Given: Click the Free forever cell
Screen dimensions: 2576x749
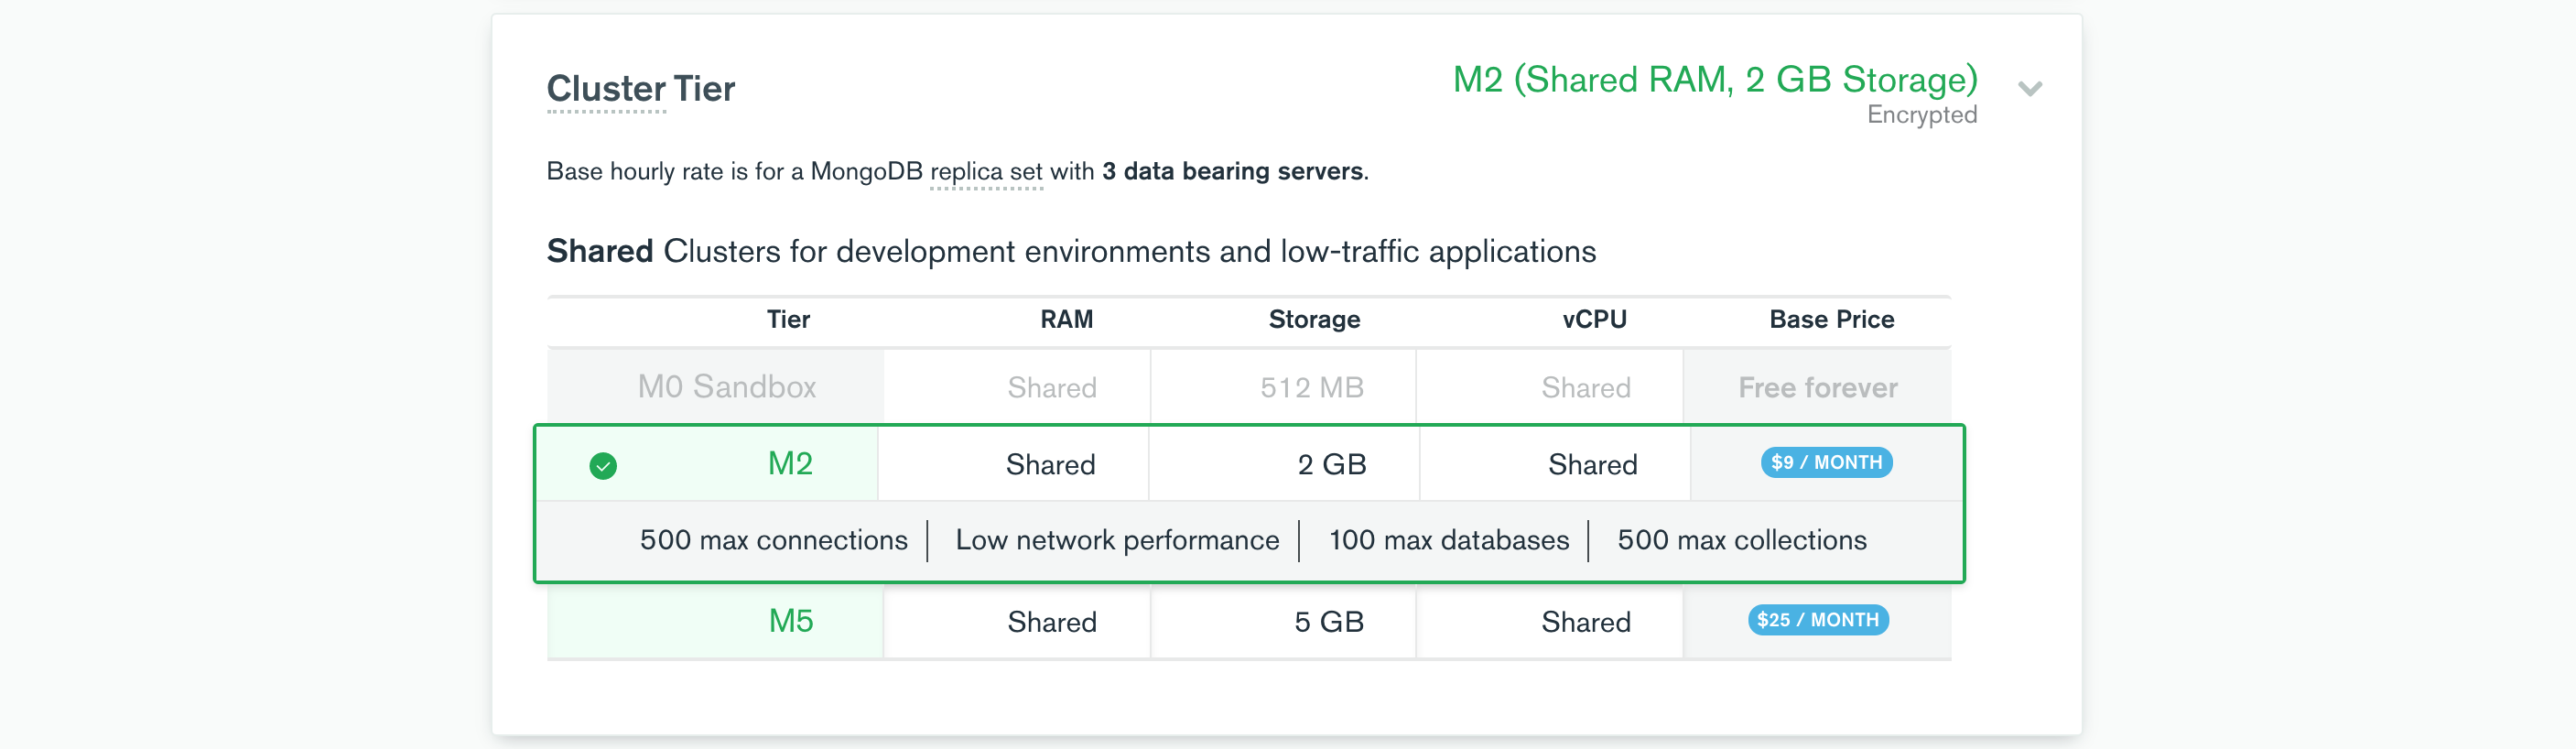Looking at the screenshot, I should tap(1818, 387).
